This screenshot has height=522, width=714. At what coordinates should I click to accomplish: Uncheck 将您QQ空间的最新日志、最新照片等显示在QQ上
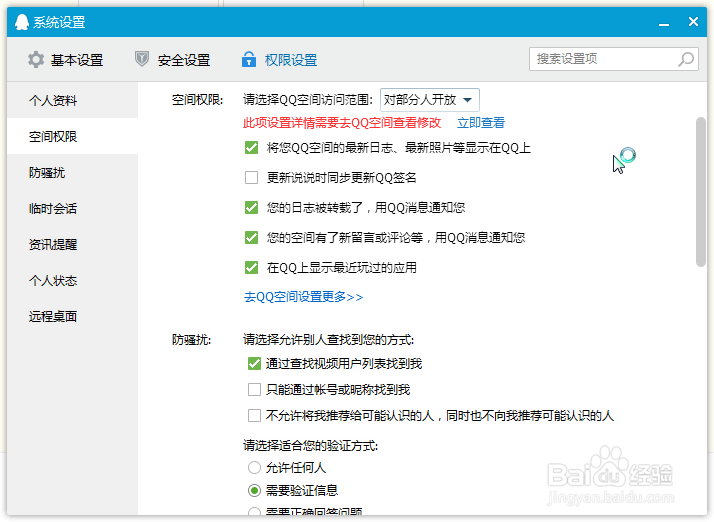[251, 148]
